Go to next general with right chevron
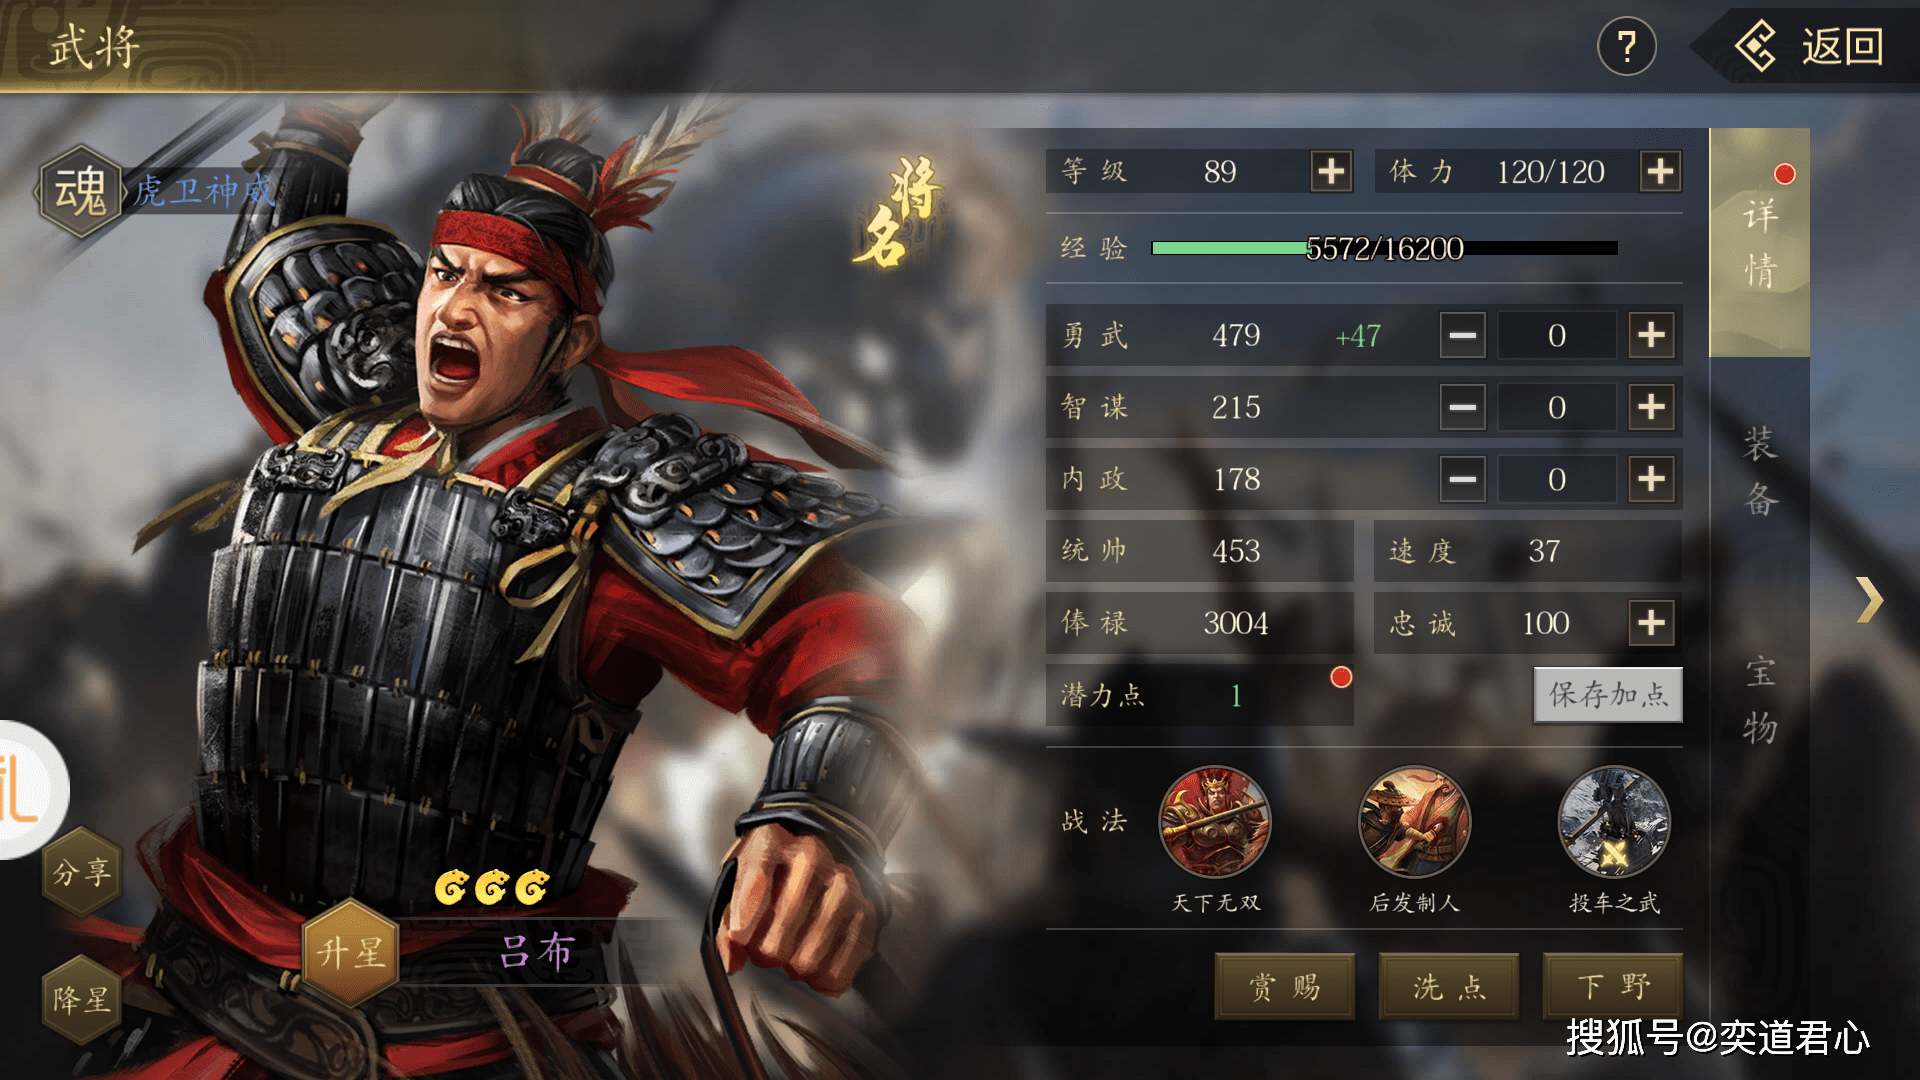Screen dimensions: 1920x1080 (x=1868, y=600)
